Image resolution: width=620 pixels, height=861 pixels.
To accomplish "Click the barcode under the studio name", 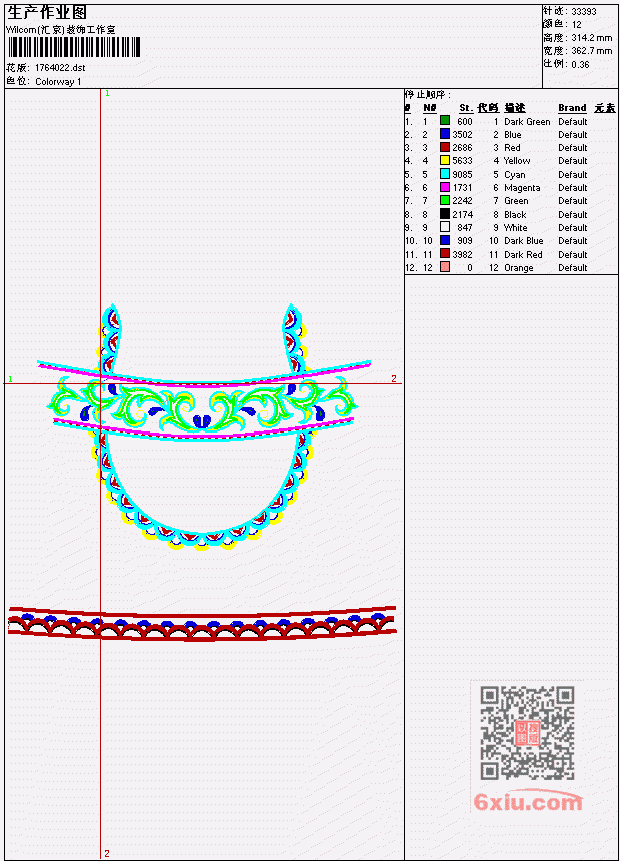I will [x=74, y=48].
